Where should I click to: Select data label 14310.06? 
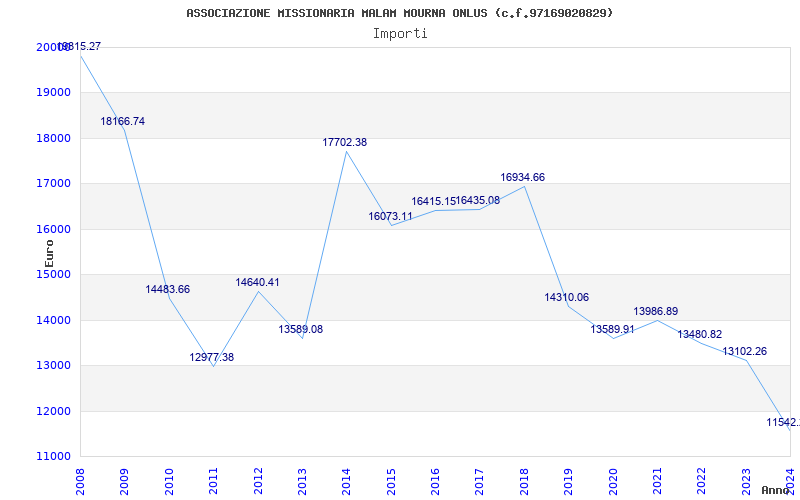point(566,297)
